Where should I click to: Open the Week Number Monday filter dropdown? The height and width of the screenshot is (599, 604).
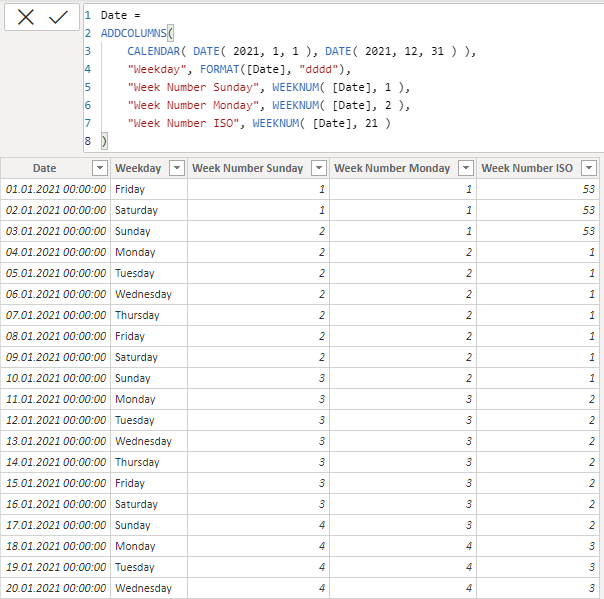pos(466,168)
